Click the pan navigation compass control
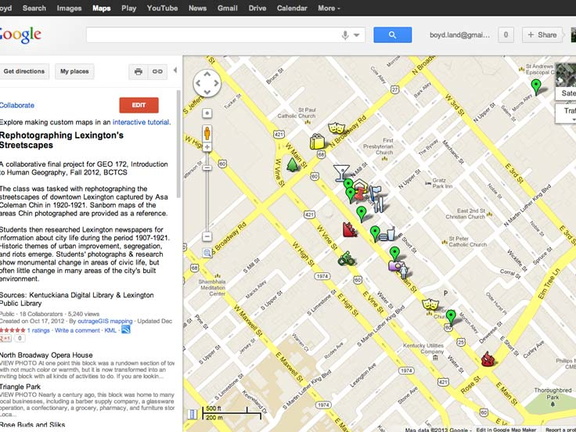Image resolution: width=576 pixels, height=432 pixels. tap(207, 83)
